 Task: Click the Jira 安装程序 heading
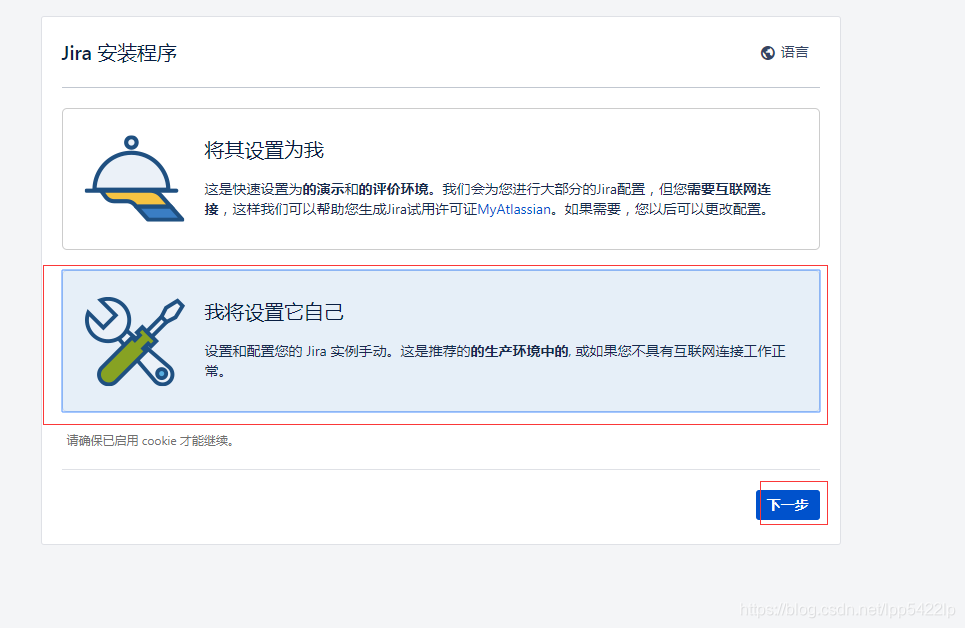pyautogui.click(x=119, y=53)
